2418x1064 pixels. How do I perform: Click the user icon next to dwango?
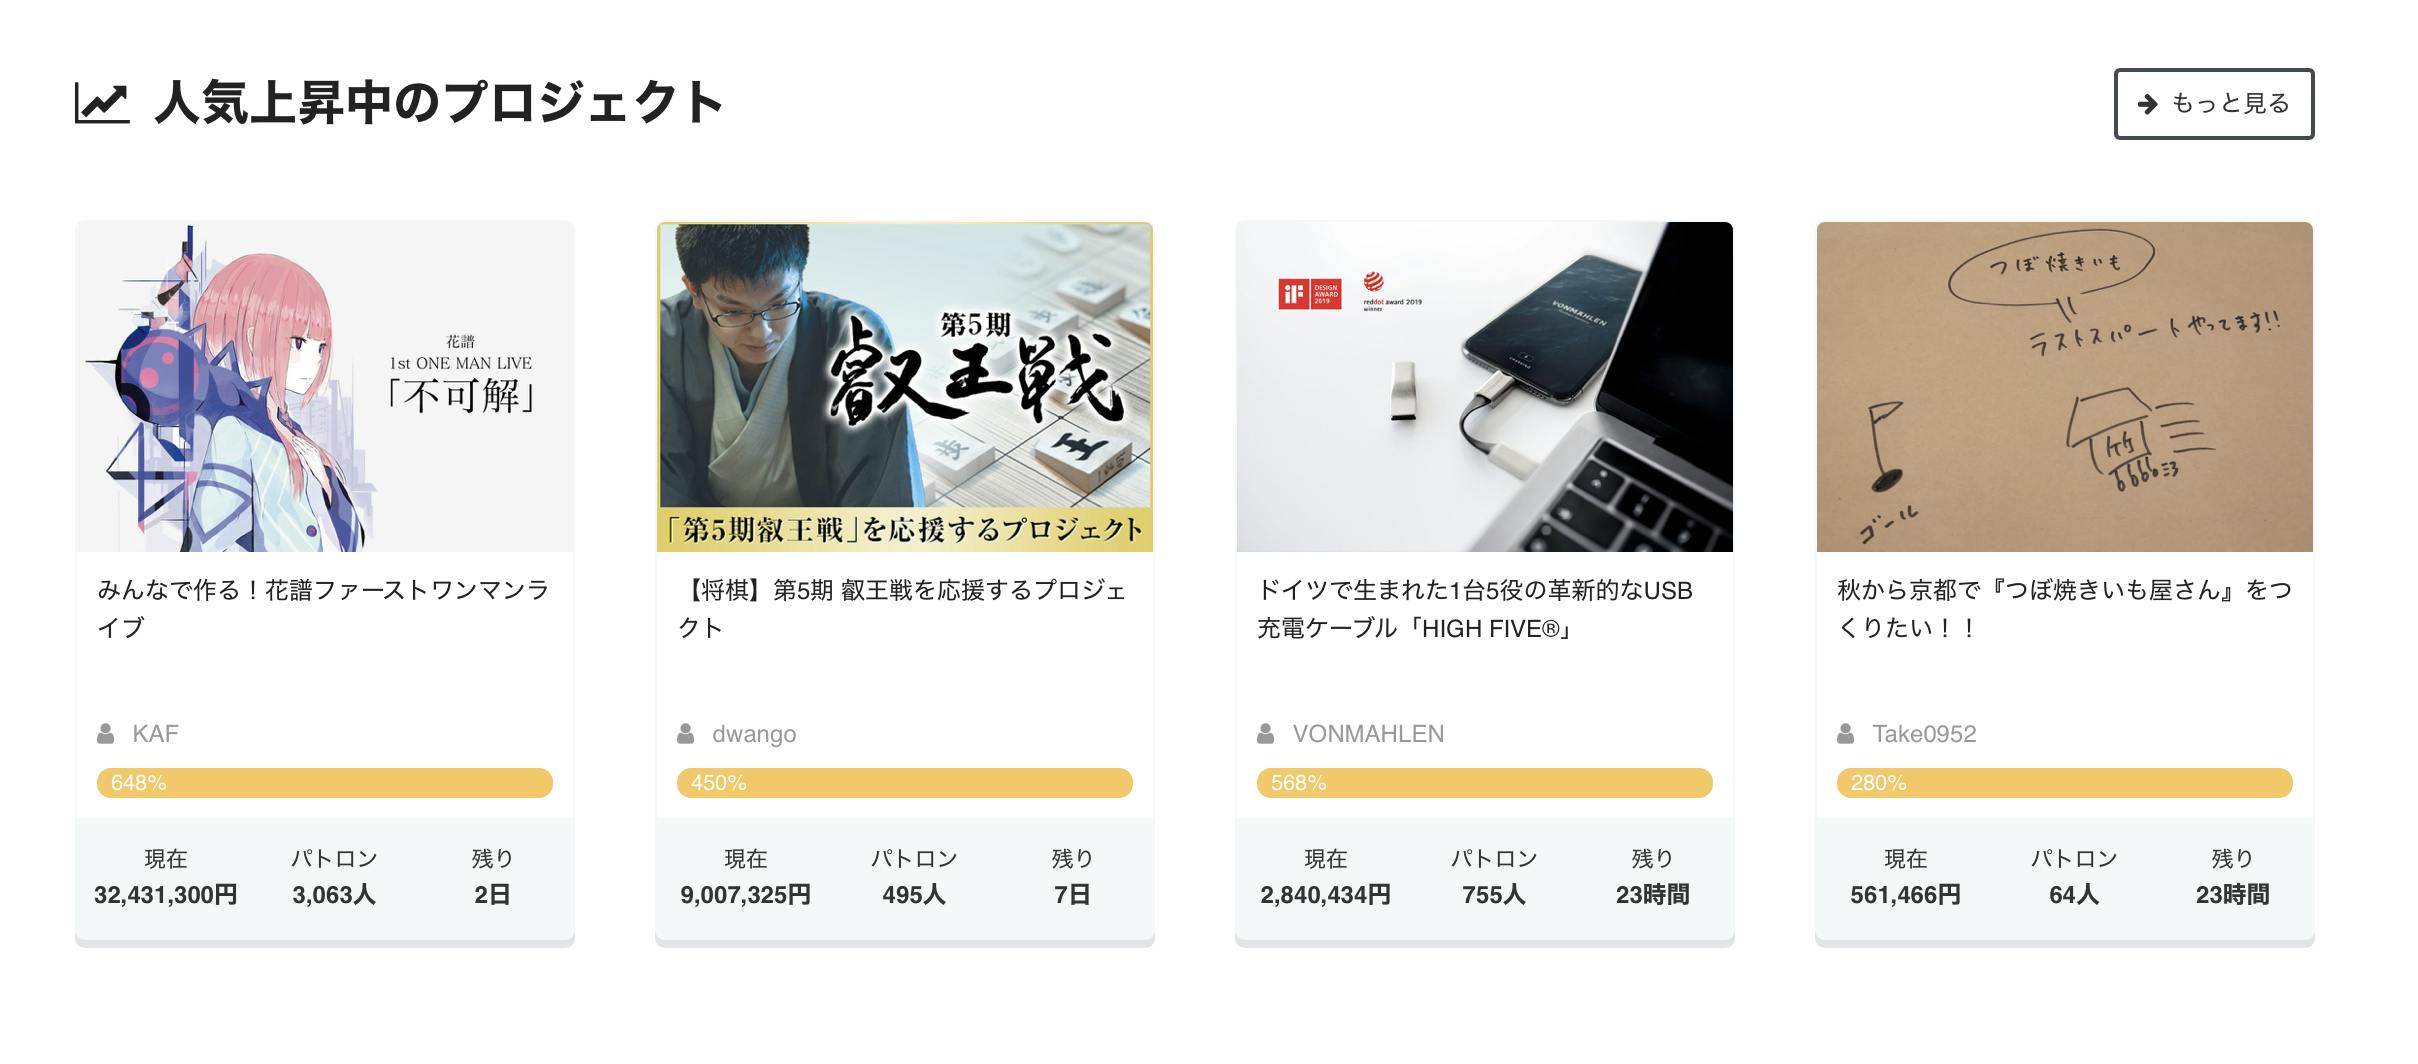click(x=685, y=734)
